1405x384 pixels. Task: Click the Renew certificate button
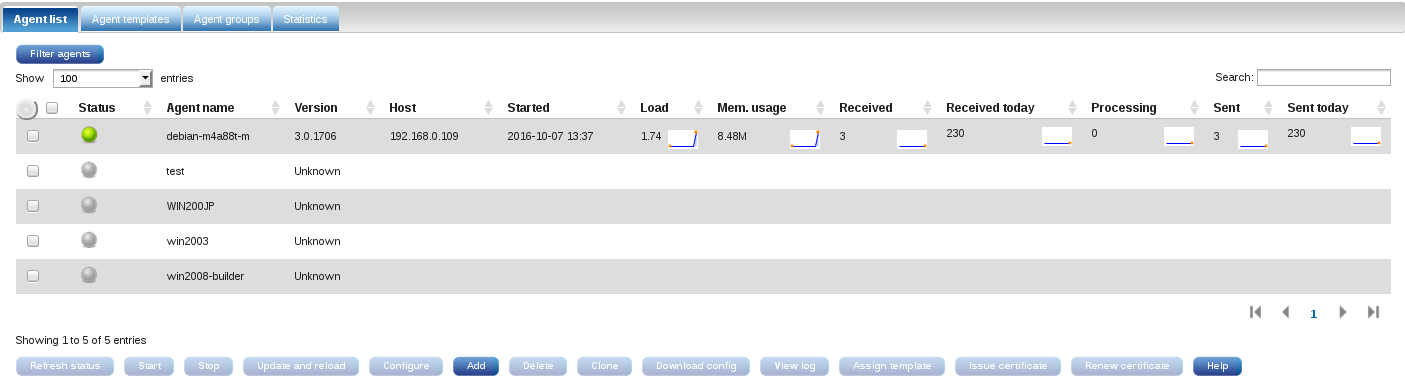point(1127,366)
